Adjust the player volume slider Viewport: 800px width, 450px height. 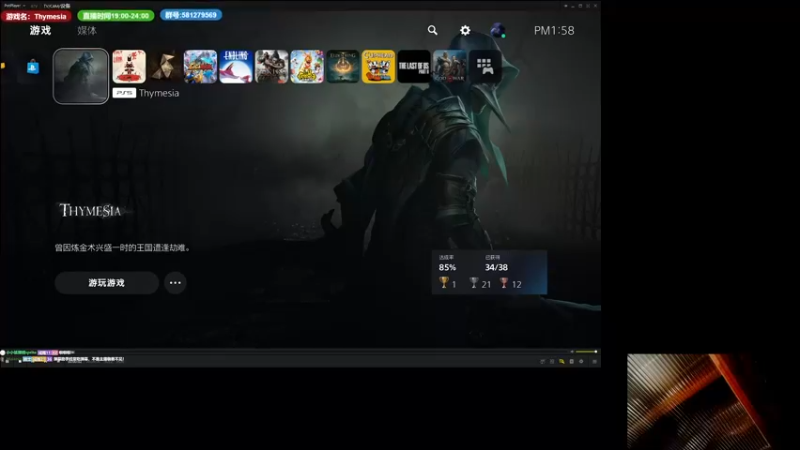[587, 352]
